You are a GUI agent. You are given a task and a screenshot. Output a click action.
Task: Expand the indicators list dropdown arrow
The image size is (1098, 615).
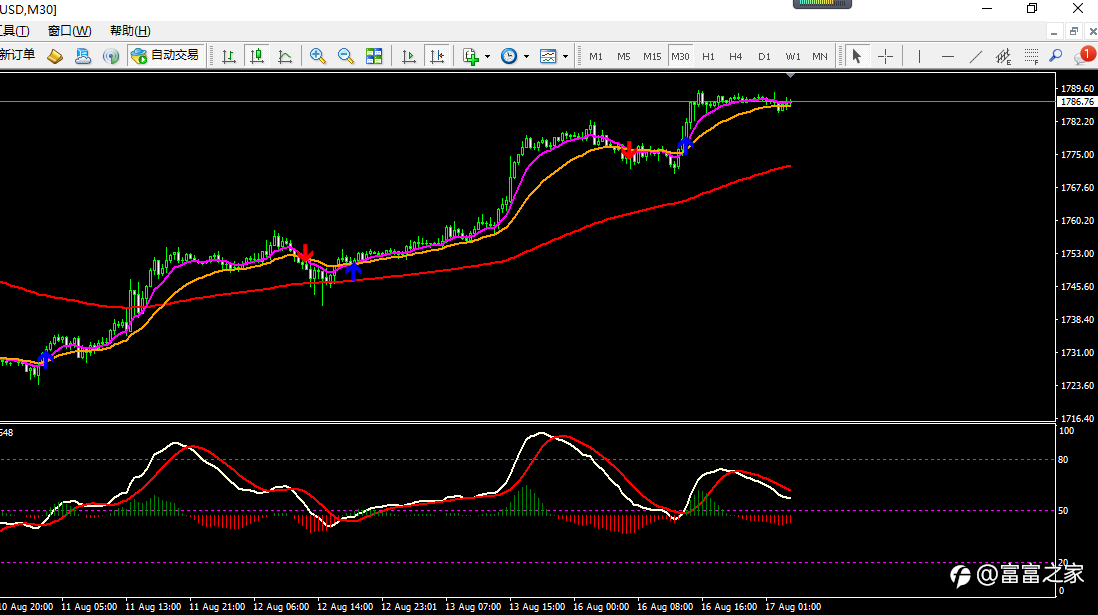click(x=487, y=56)
